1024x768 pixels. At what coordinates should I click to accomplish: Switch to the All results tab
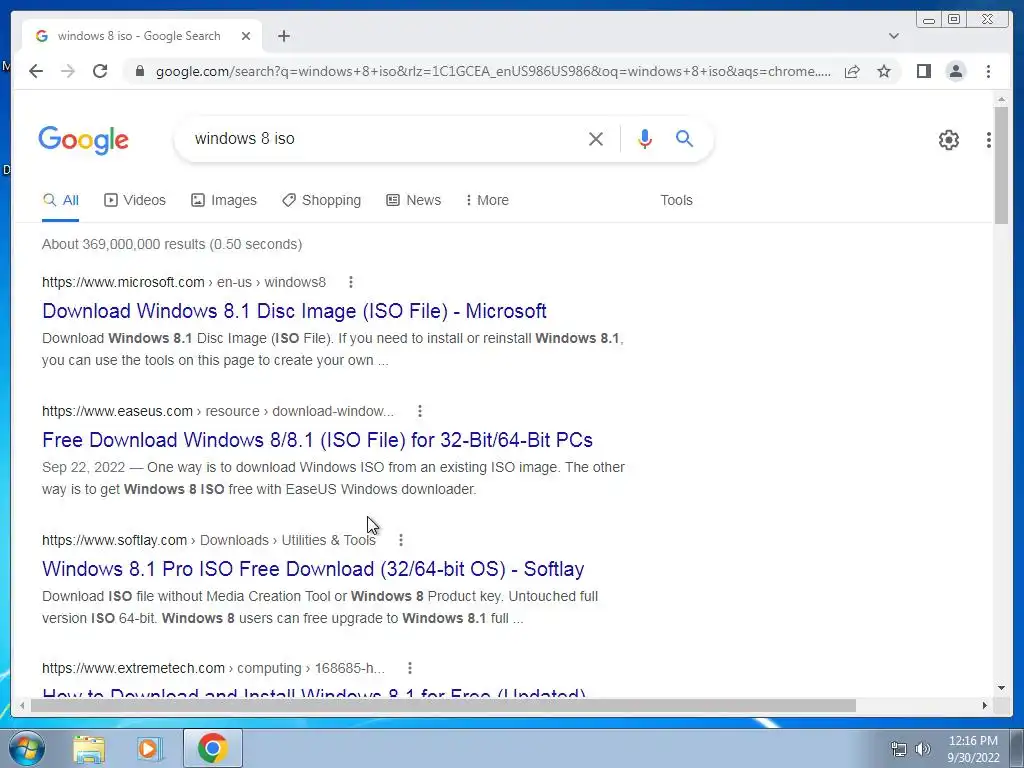[61, 200]
